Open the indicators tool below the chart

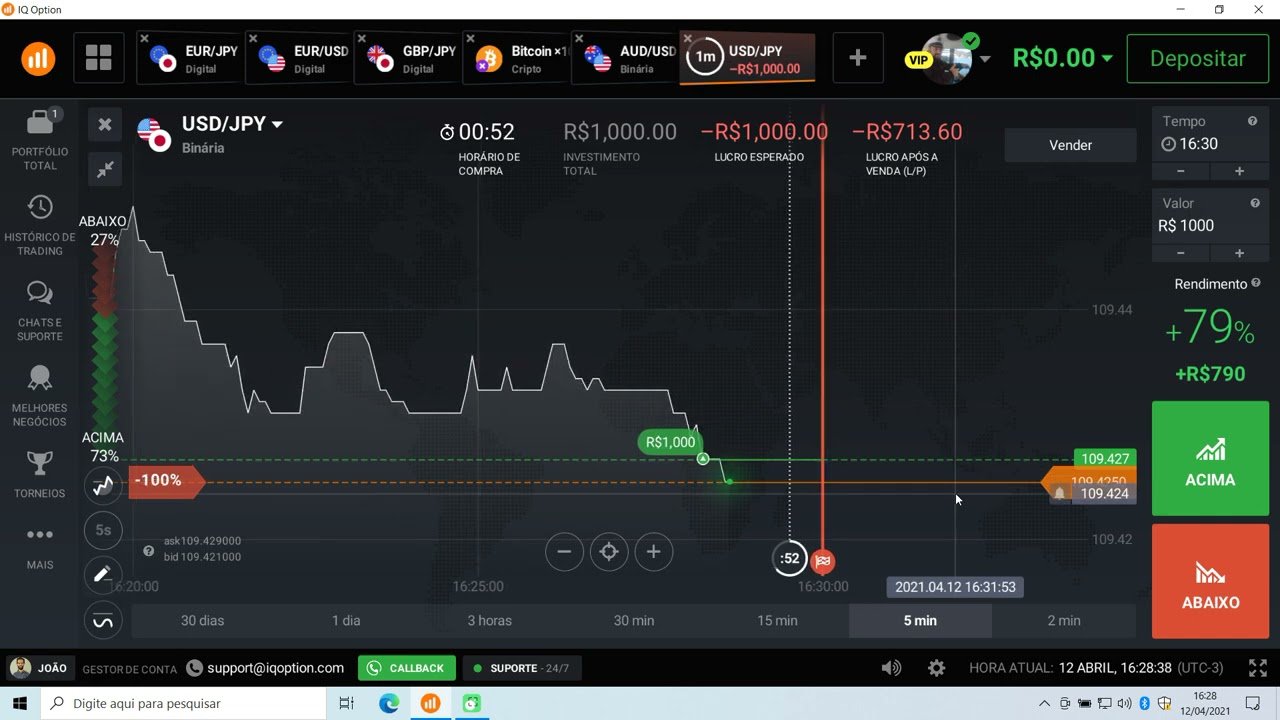coord(103,620)
